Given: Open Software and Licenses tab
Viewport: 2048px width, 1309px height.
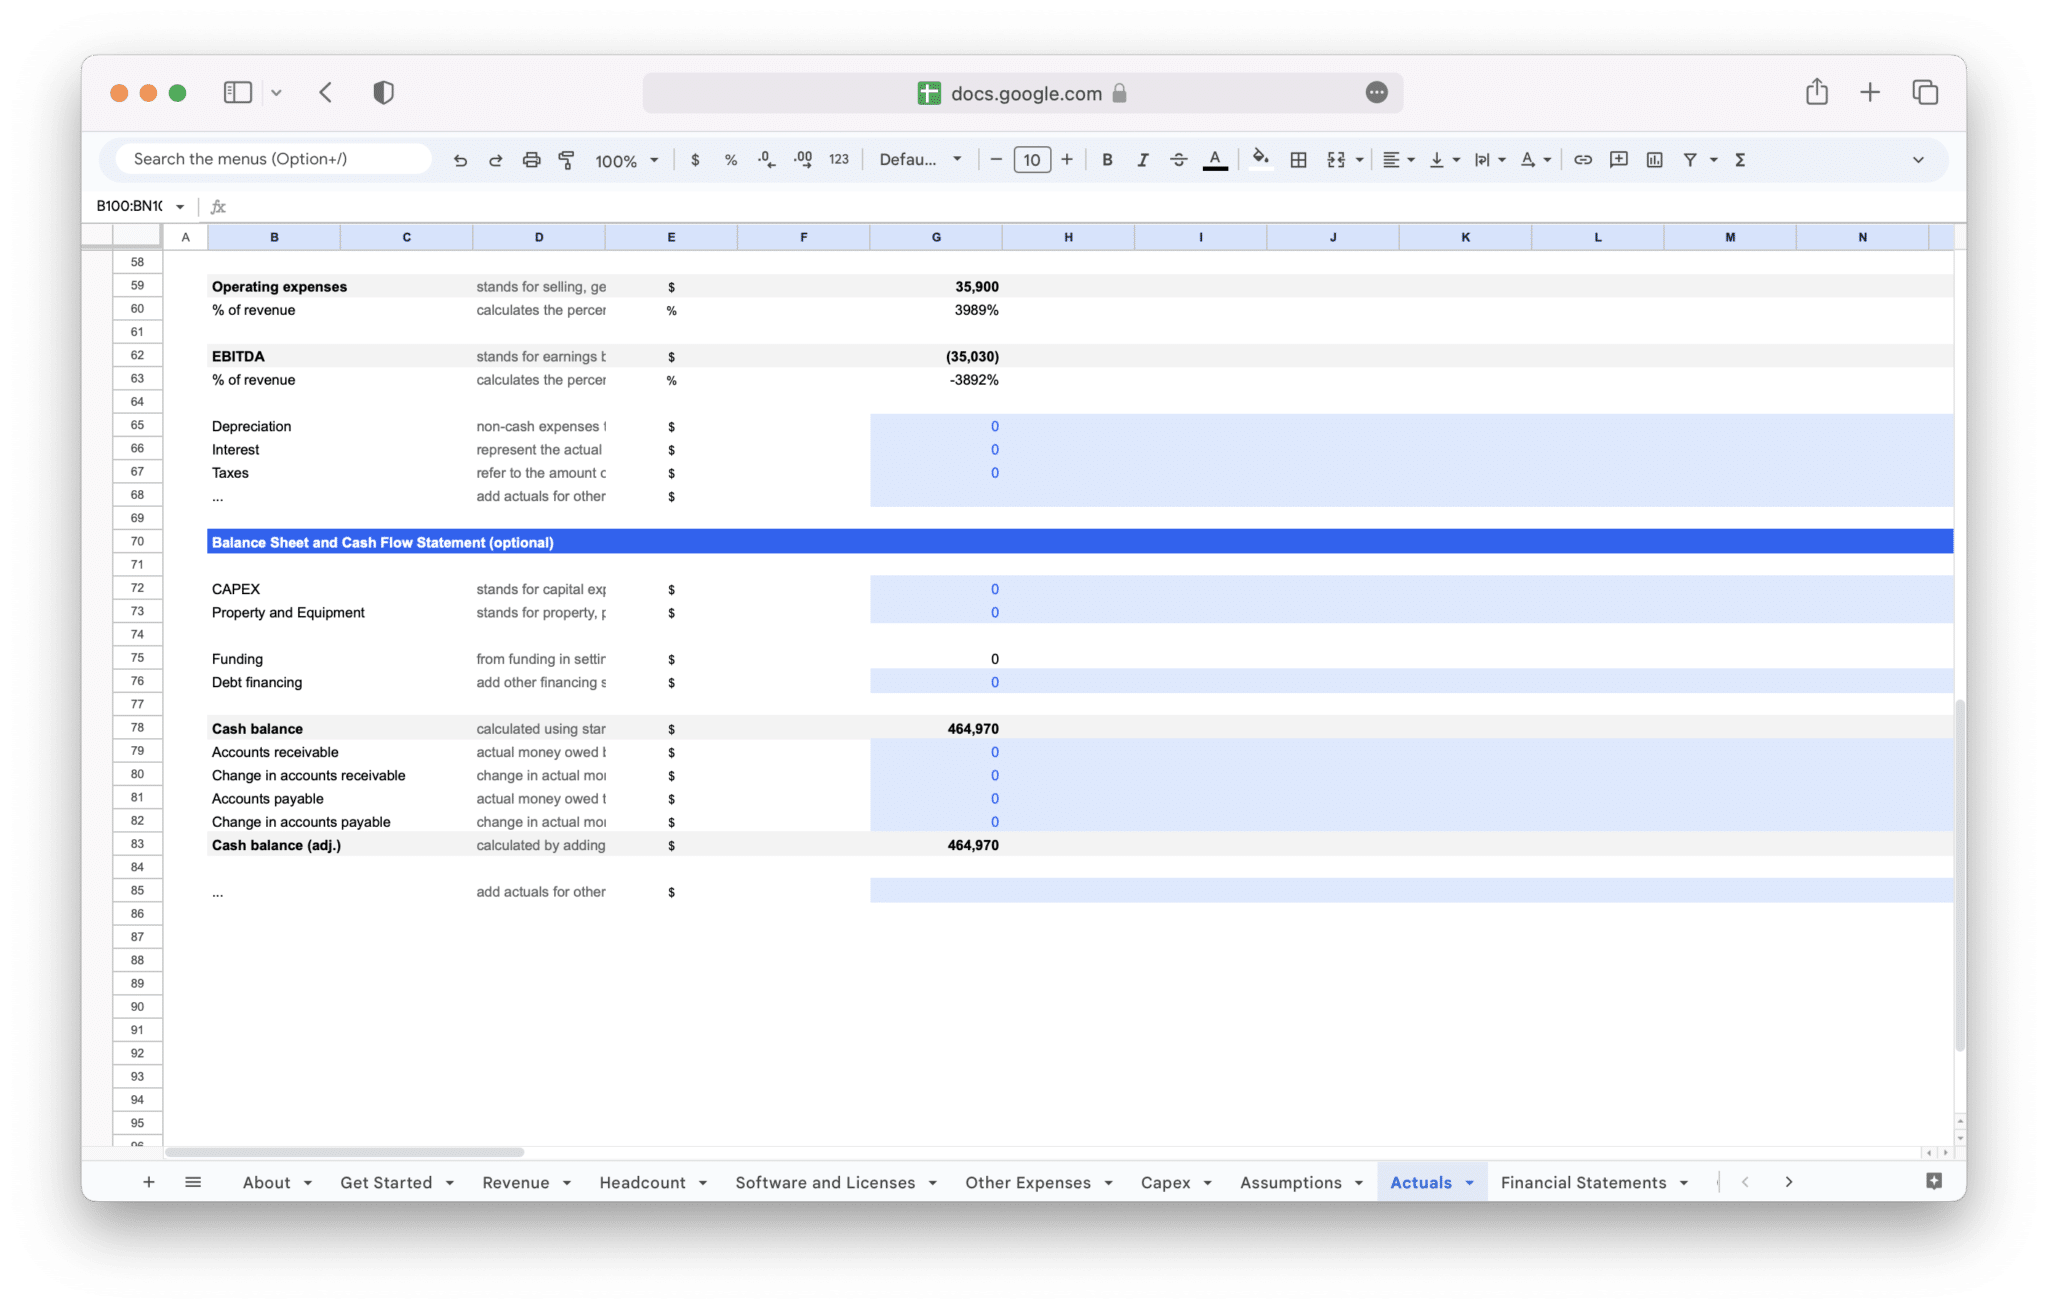Looking at the screenshot, I should click(825, 1182).
